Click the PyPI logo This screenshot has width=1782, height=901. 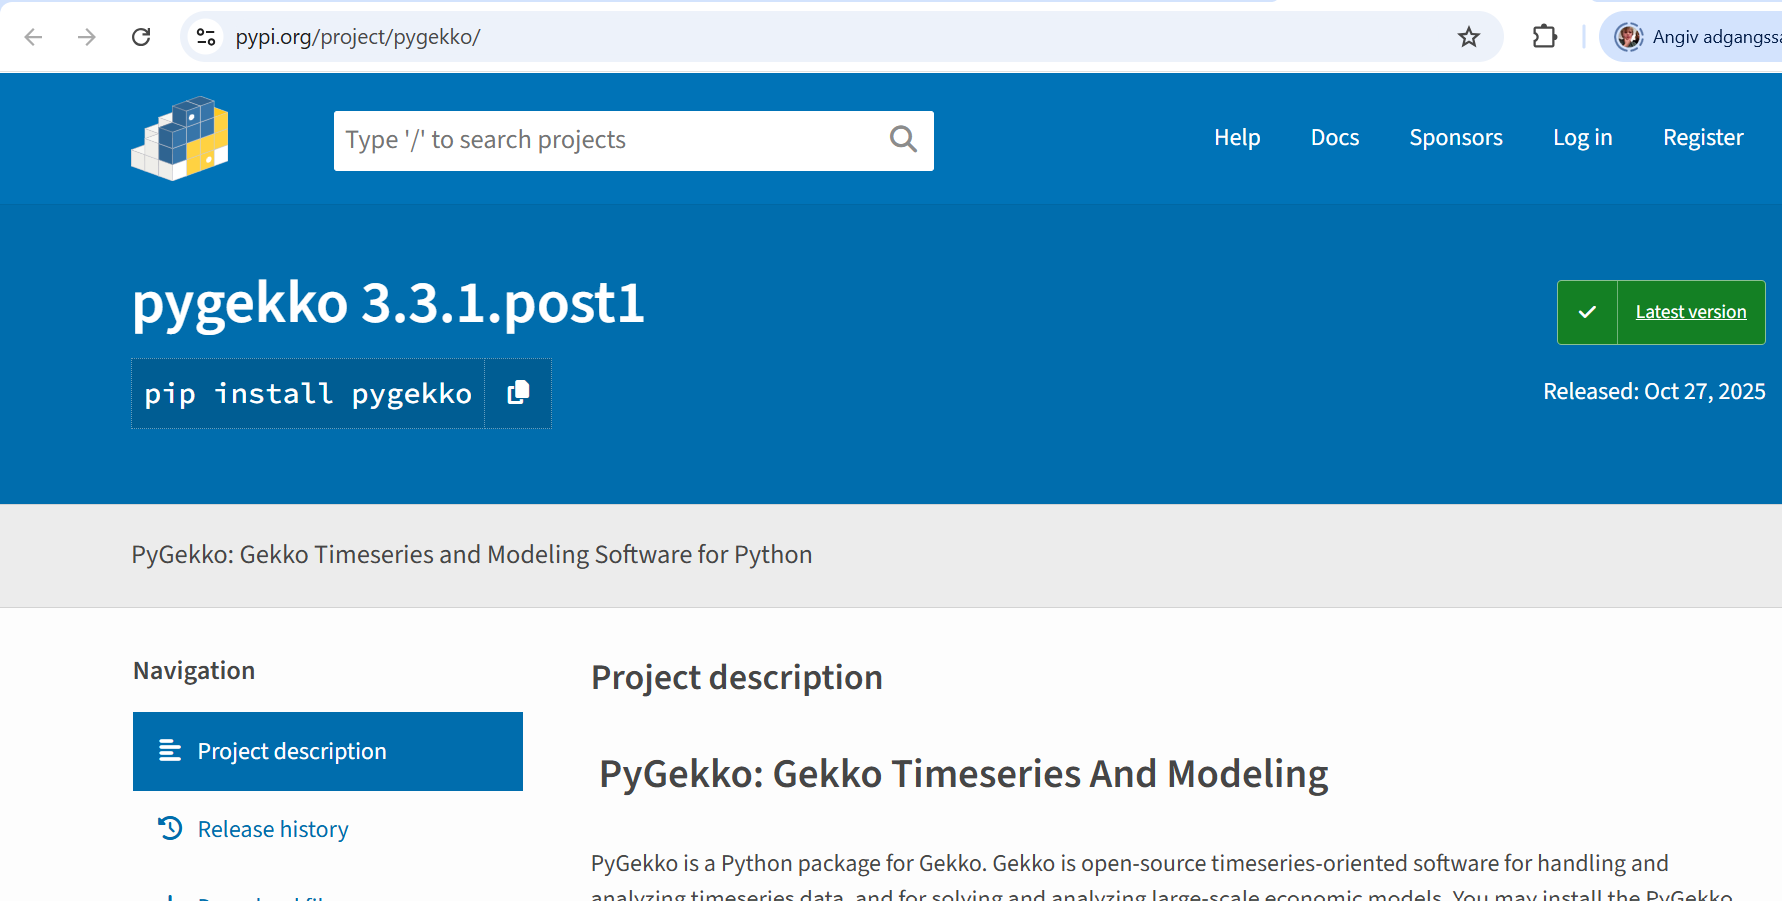tap(180, 138)
